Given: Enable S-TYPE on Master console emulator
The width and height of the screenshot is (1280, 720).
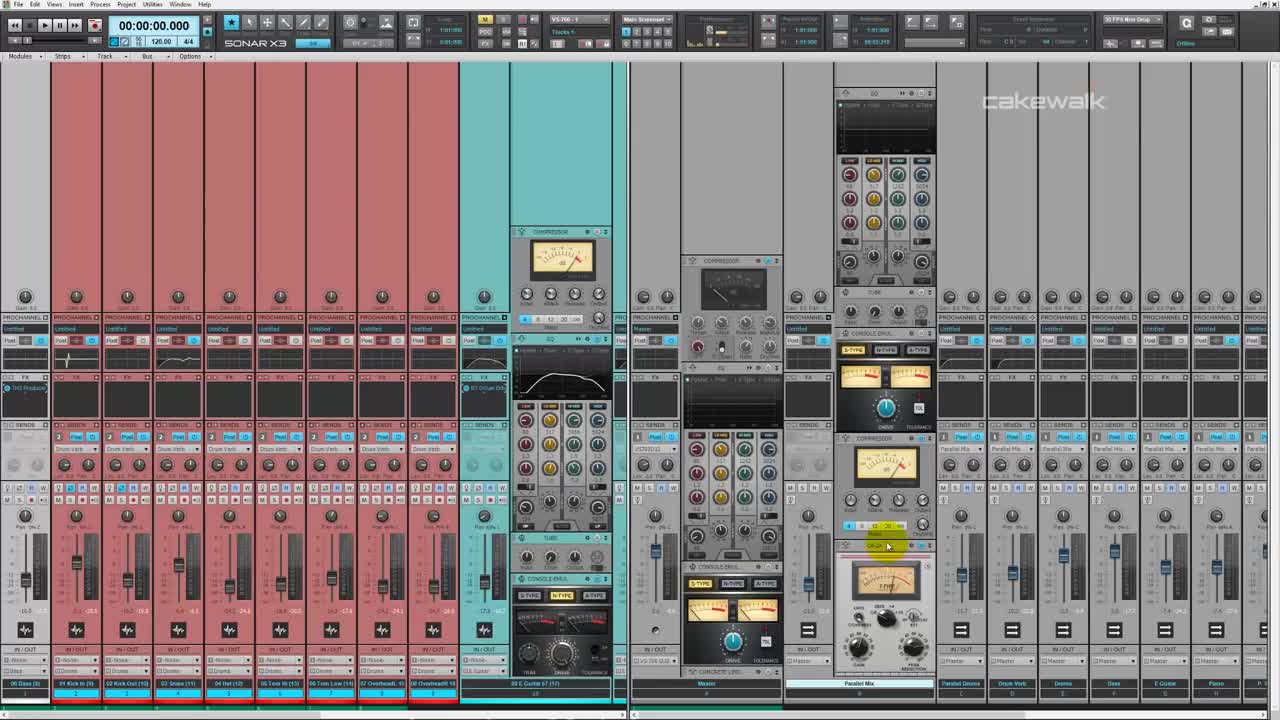Looking at the screenshot, I should click(700, 584).
